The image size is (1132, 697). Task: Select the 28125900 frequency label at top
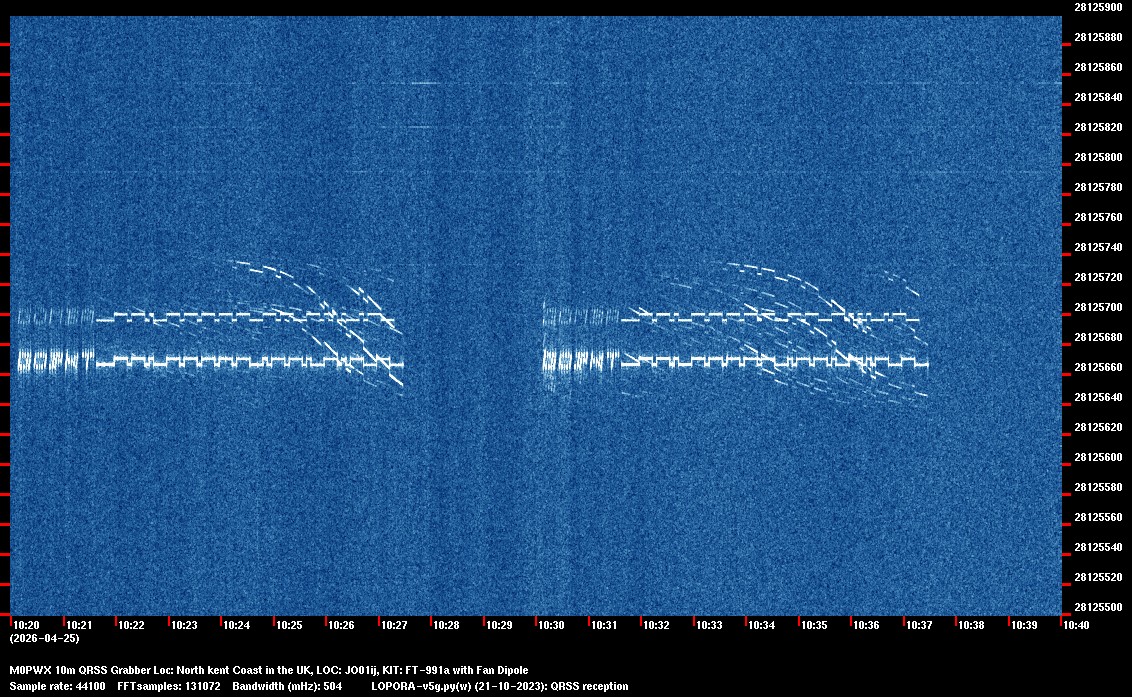pyautogui.click(x=1097, y=7)
